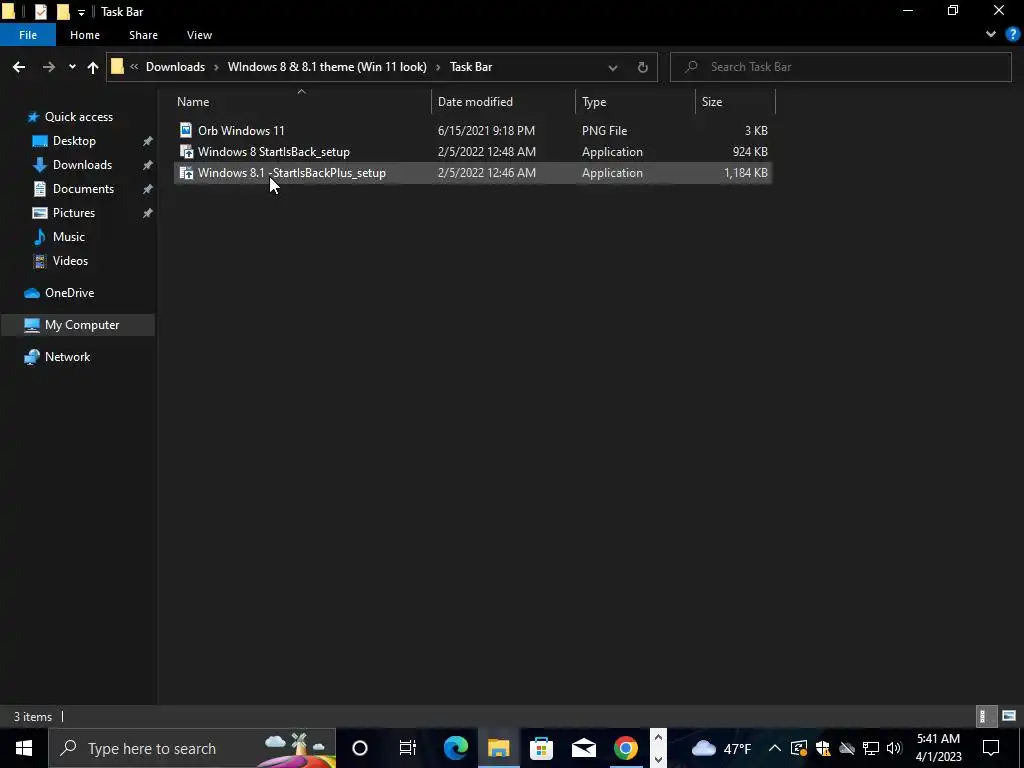This screenshot has height=768, width=1024.
Task: Open Help question mark icon
Action: pos(1013,35)
